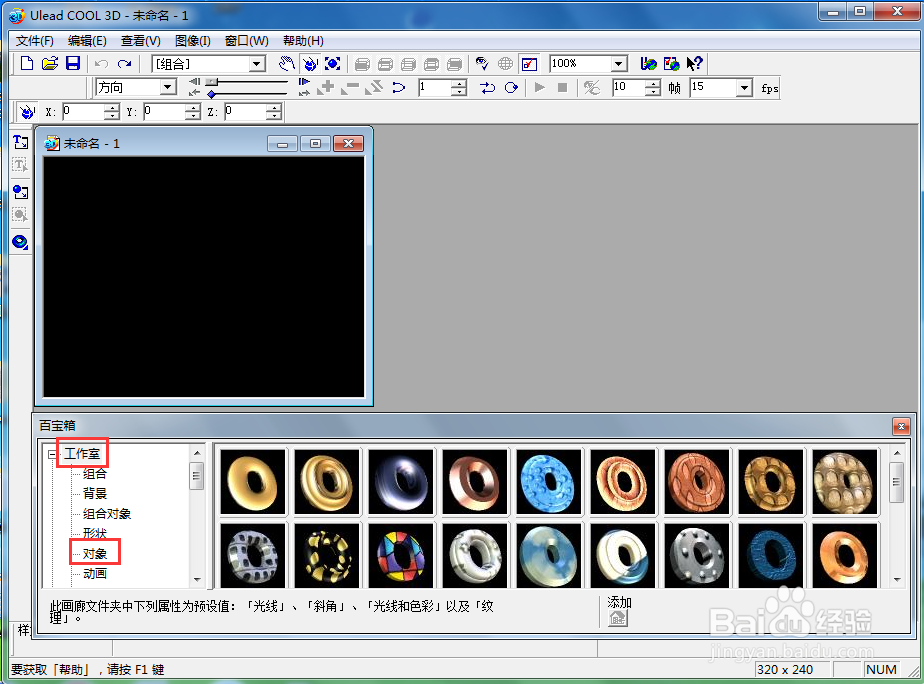Select the dark blue textured ring thumbnail
The width and height of the screenshot is (924, 684).
[x=771, y=556]
